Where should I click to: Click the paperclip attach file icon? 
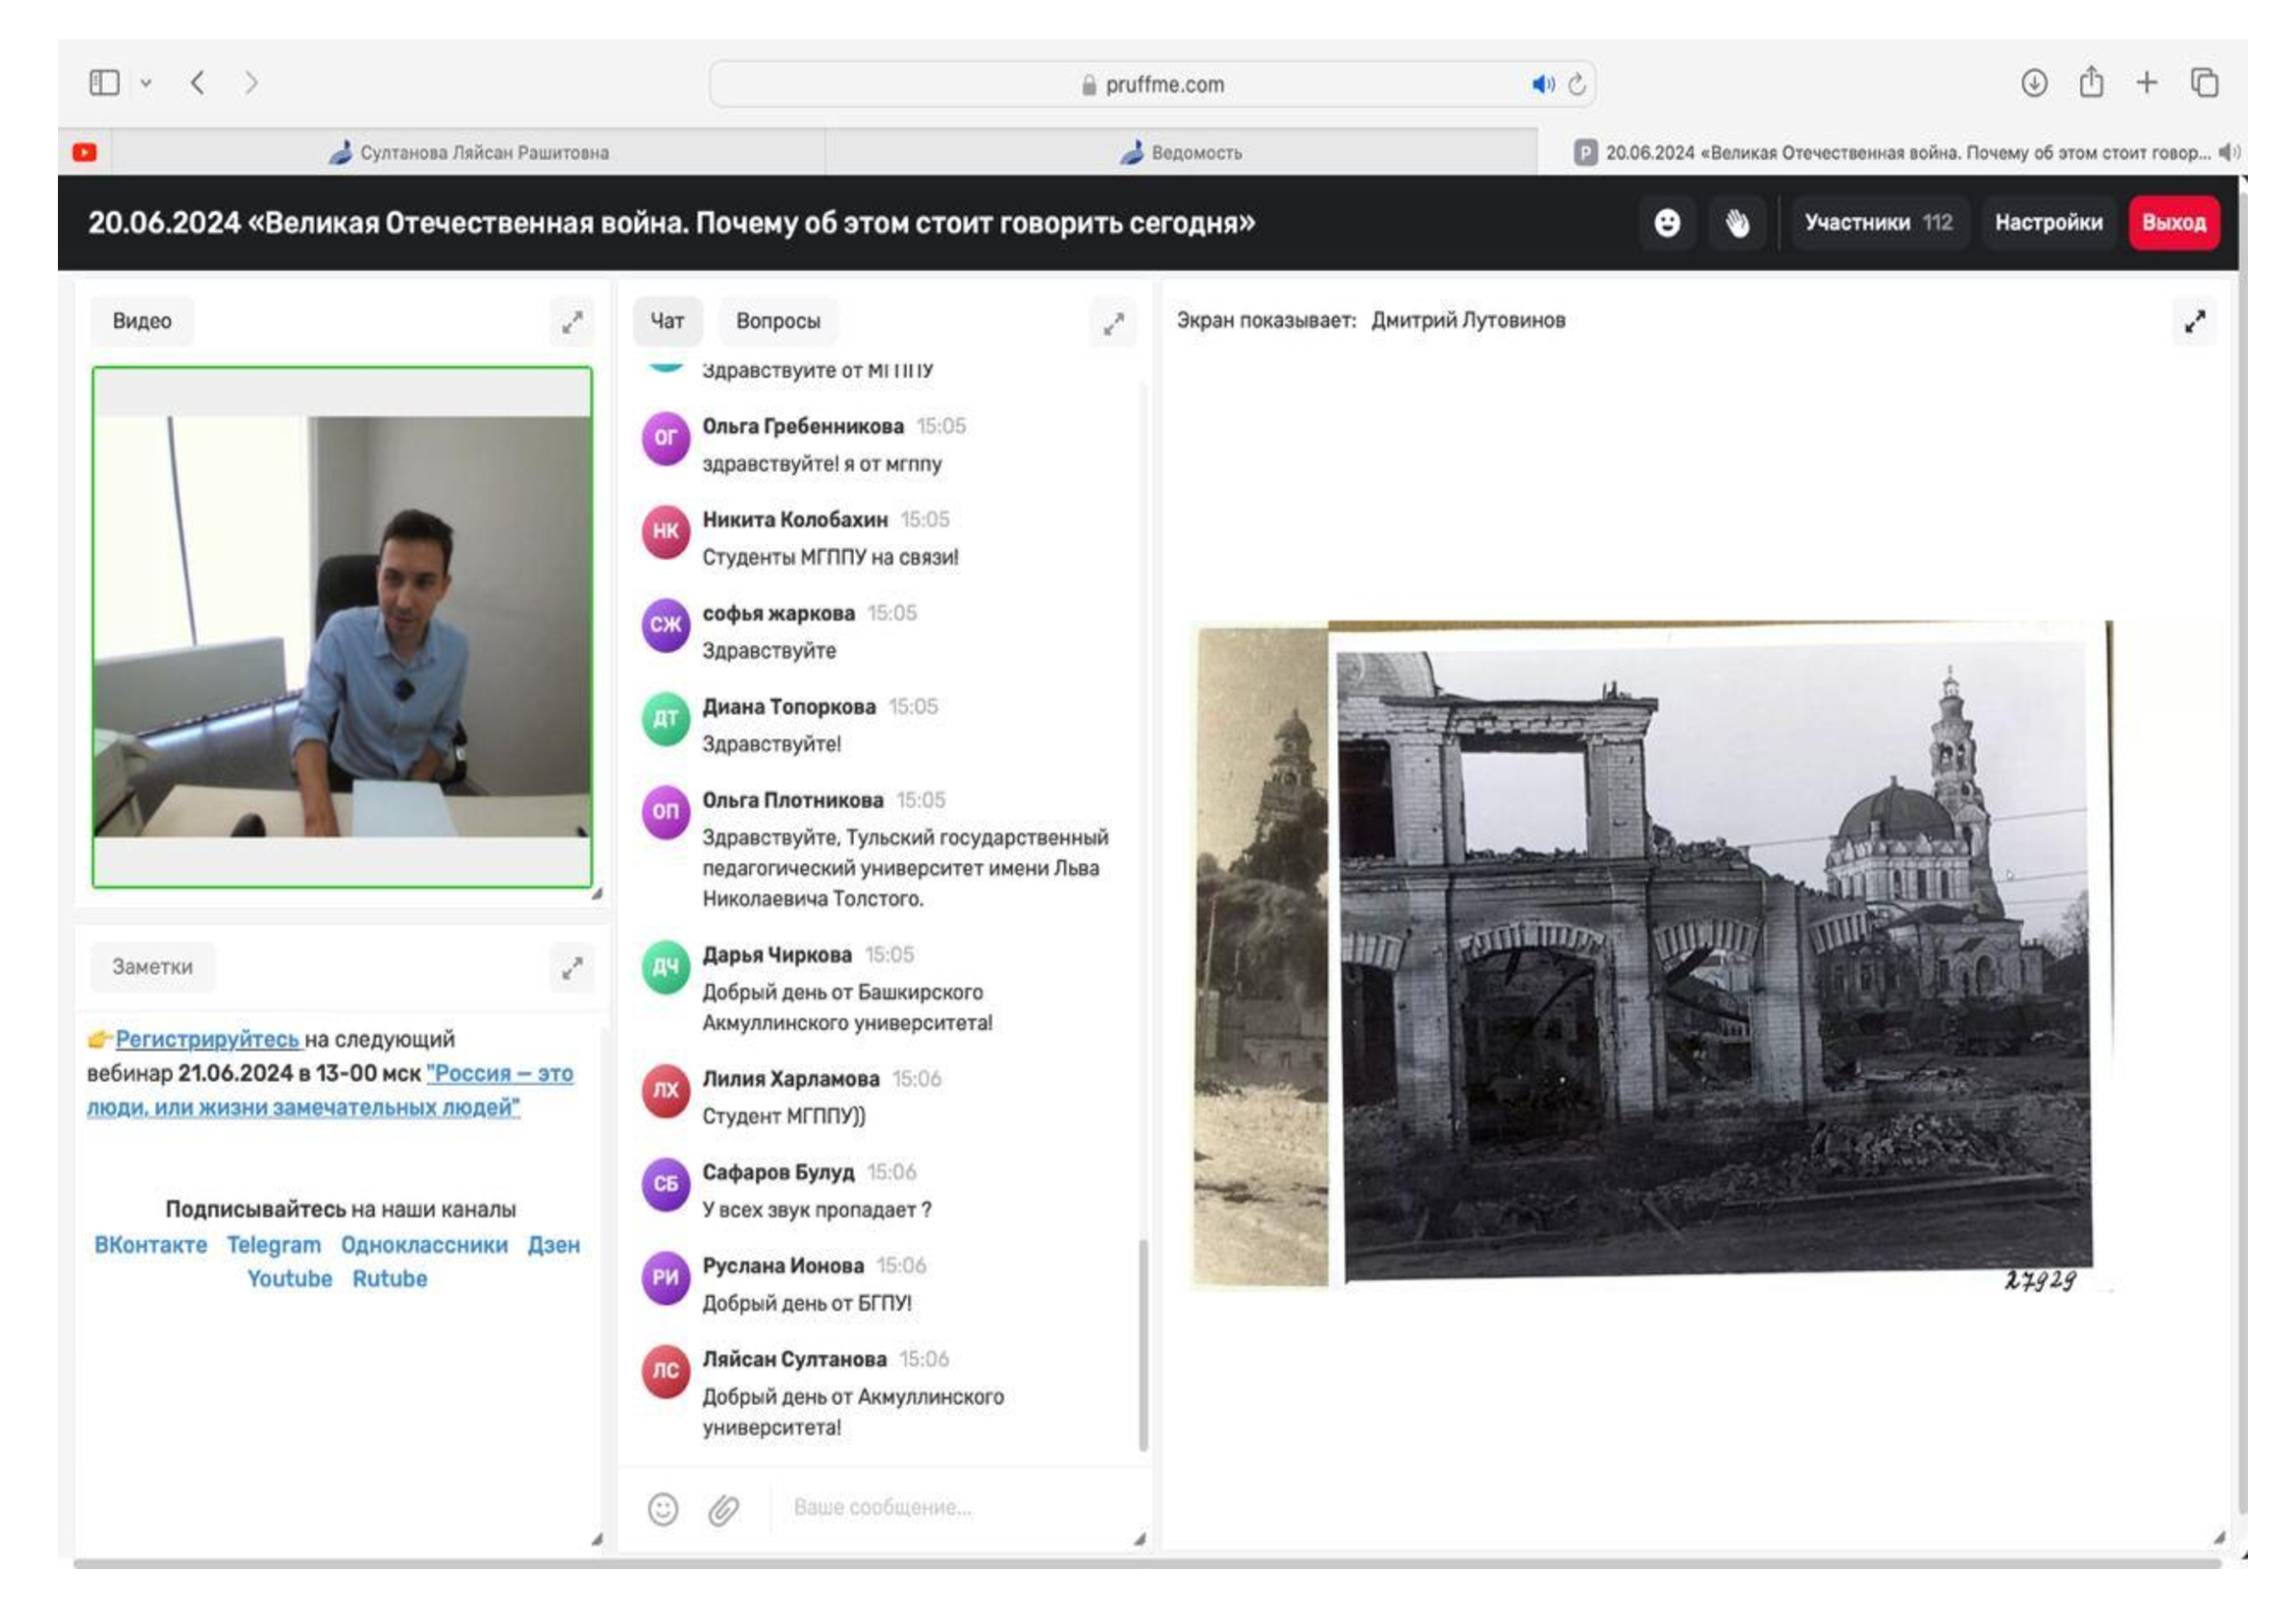click(723, 1509)
